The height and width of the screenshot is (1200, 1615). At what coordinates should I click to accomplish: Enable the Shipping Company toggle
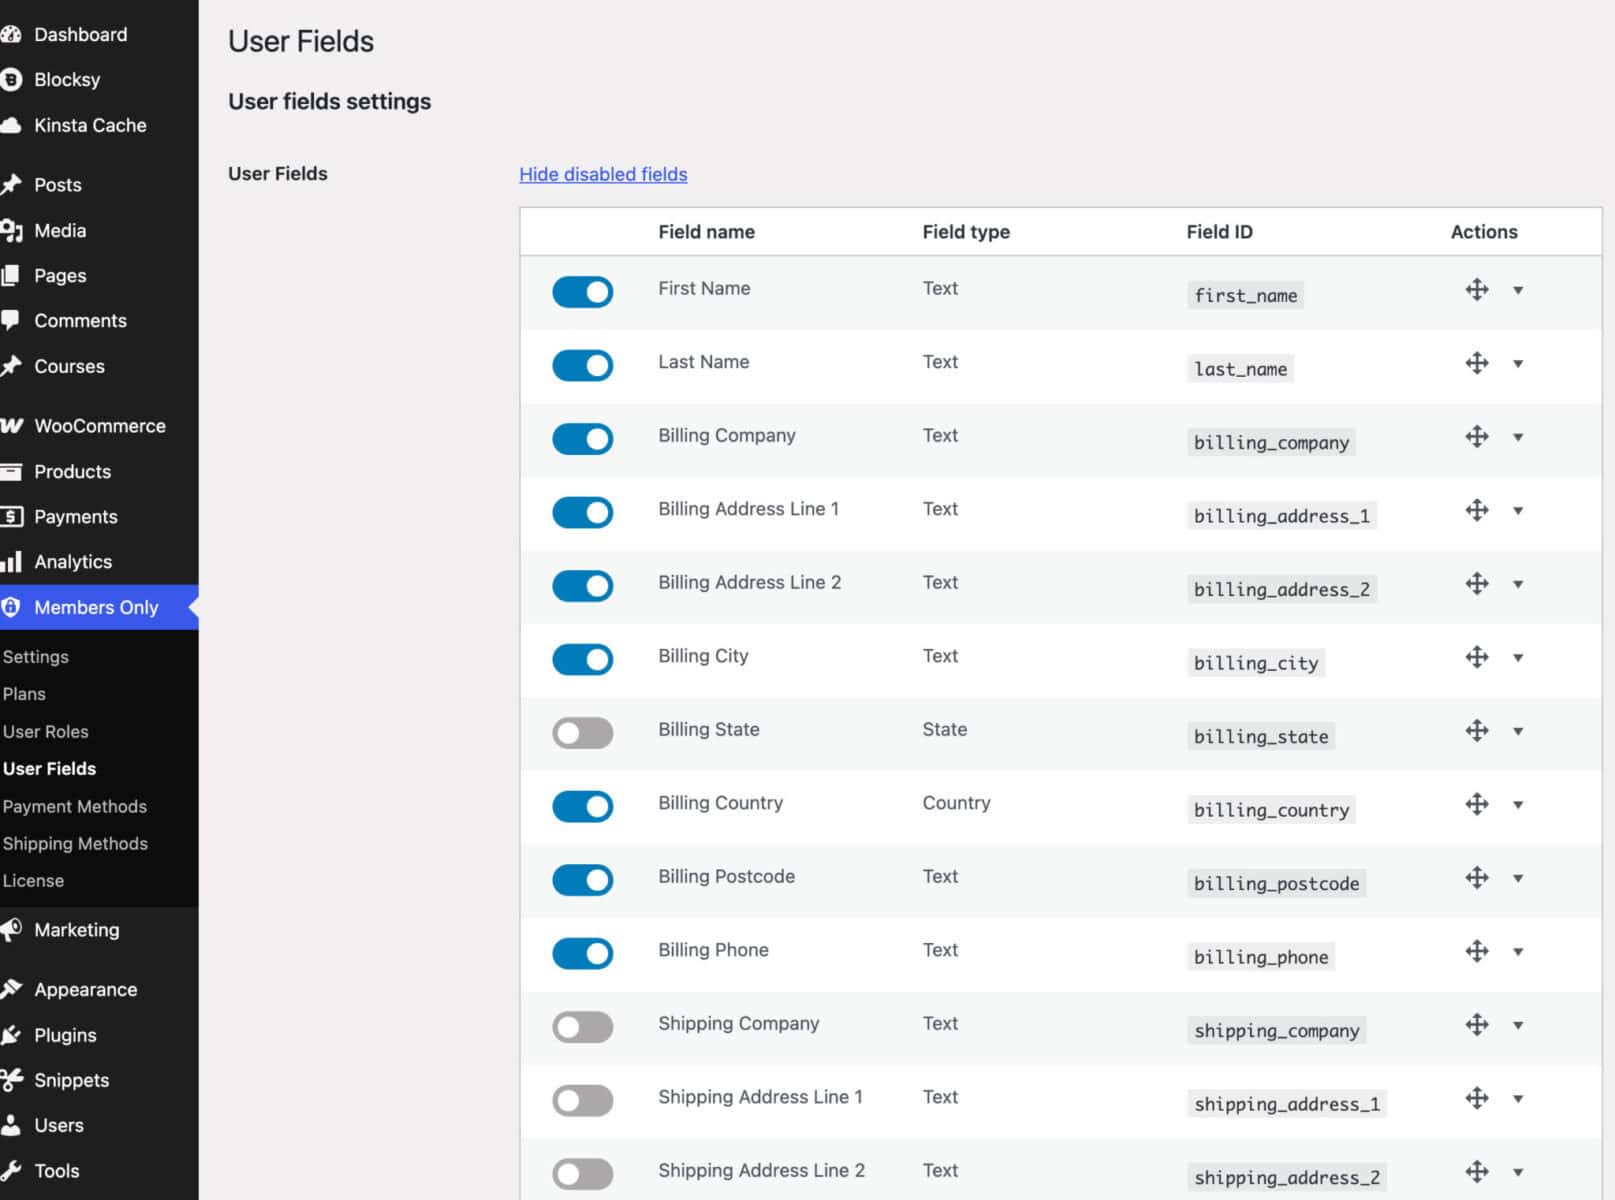(x=582, y=1027)
